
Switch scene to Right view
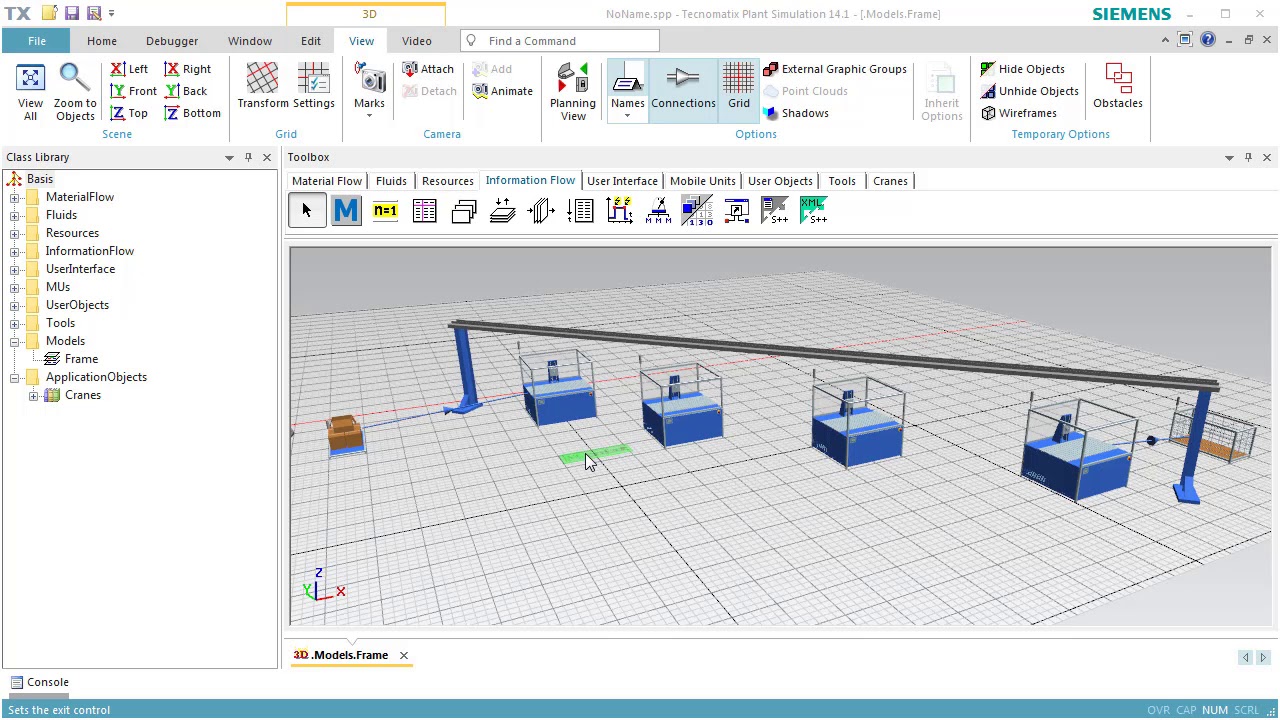[187, 69]
